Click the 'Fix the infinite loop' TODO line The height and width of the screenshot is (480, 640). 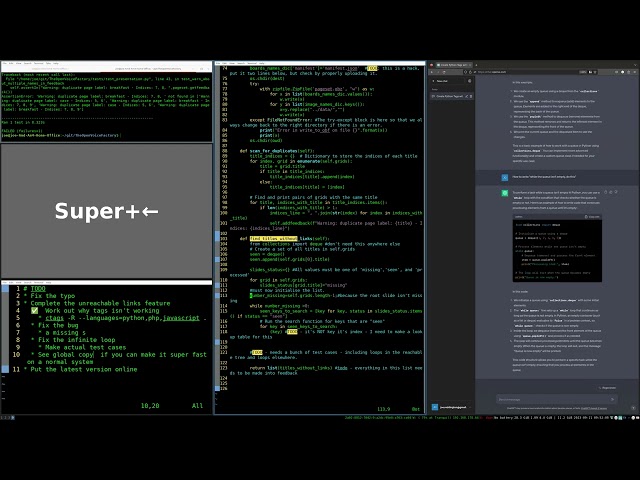point(73,340)
